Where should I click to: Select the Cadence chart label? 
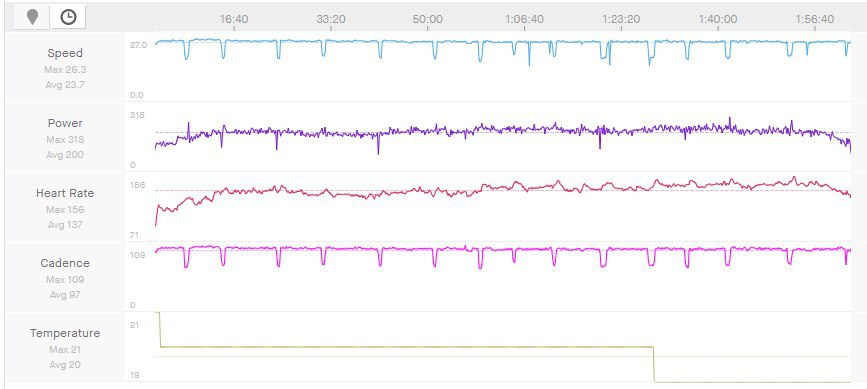pyautogui.click(x=65, y=263)
